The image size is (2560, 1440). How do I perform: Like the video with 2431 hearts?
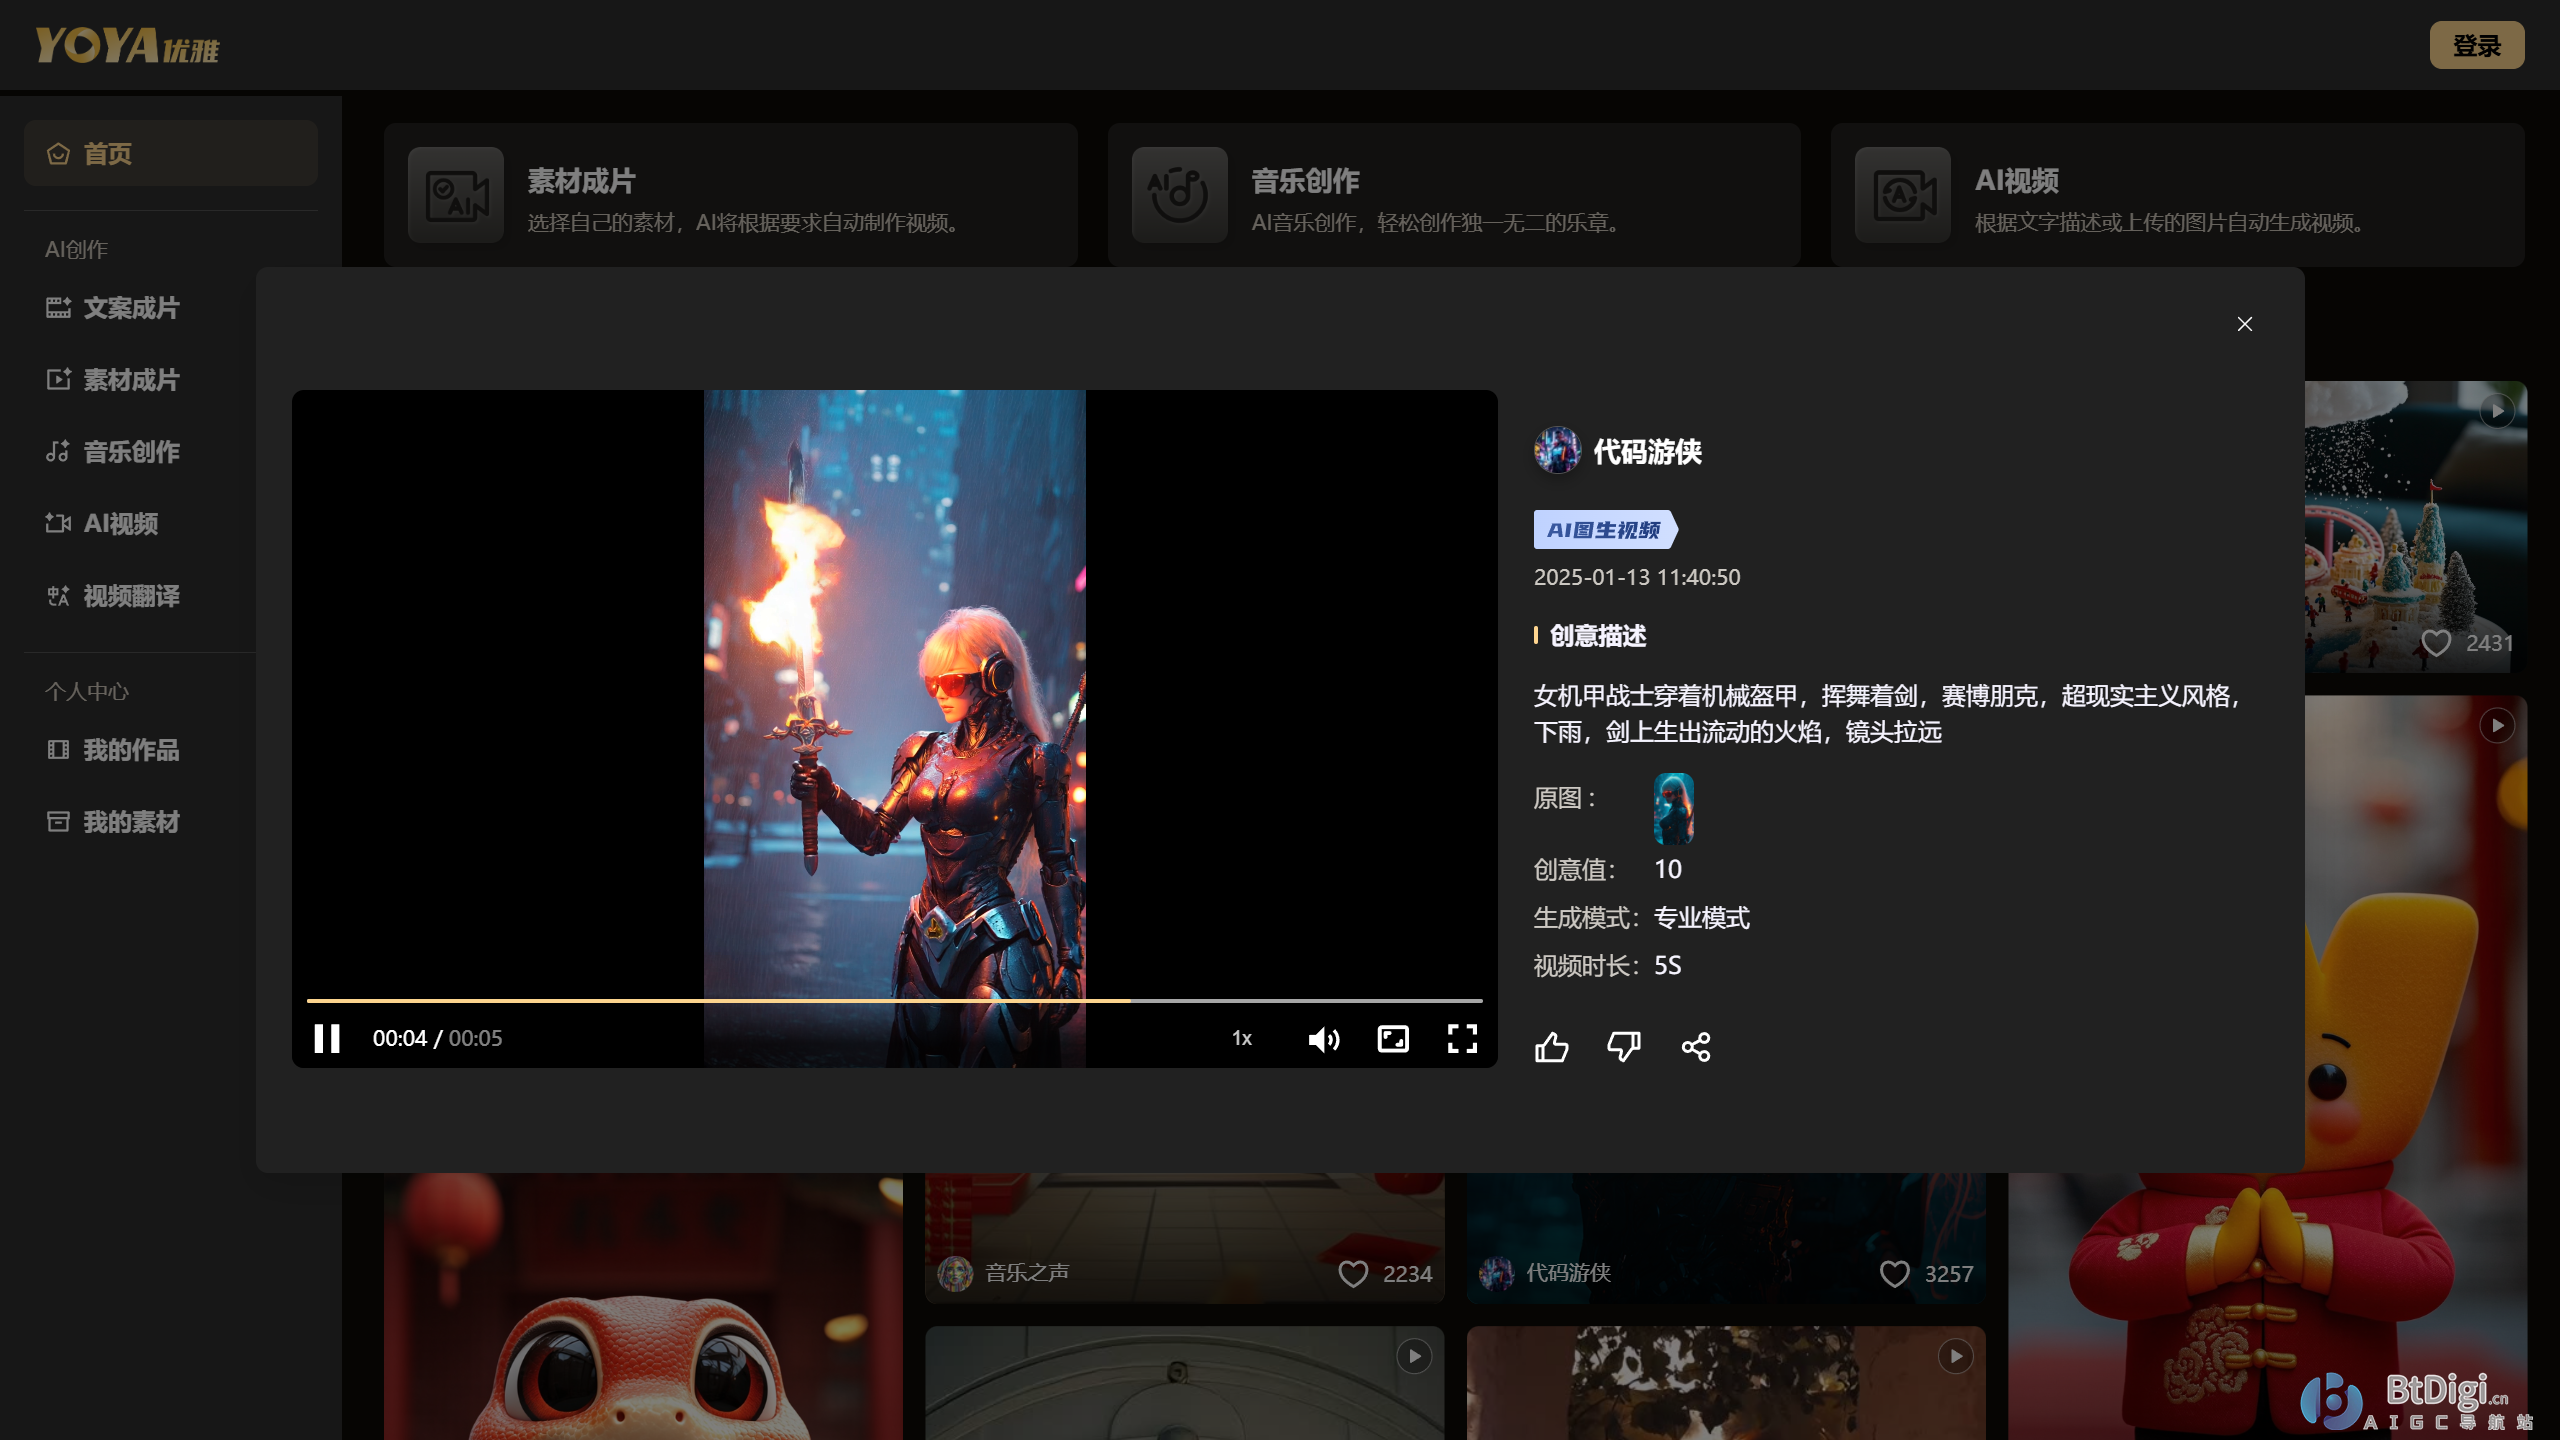[x=2436, y=643]
